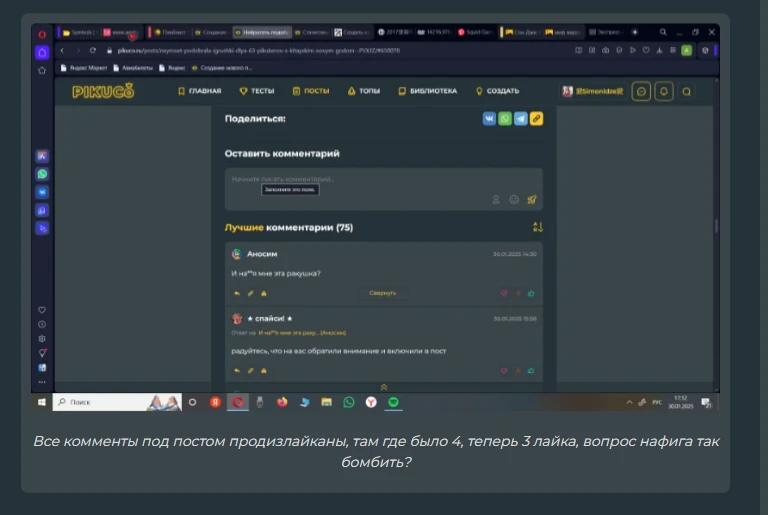This screenshot has height=515, width=768.
Task: Collapse thread with Свернуть button
Action: (x=383, y=293)
